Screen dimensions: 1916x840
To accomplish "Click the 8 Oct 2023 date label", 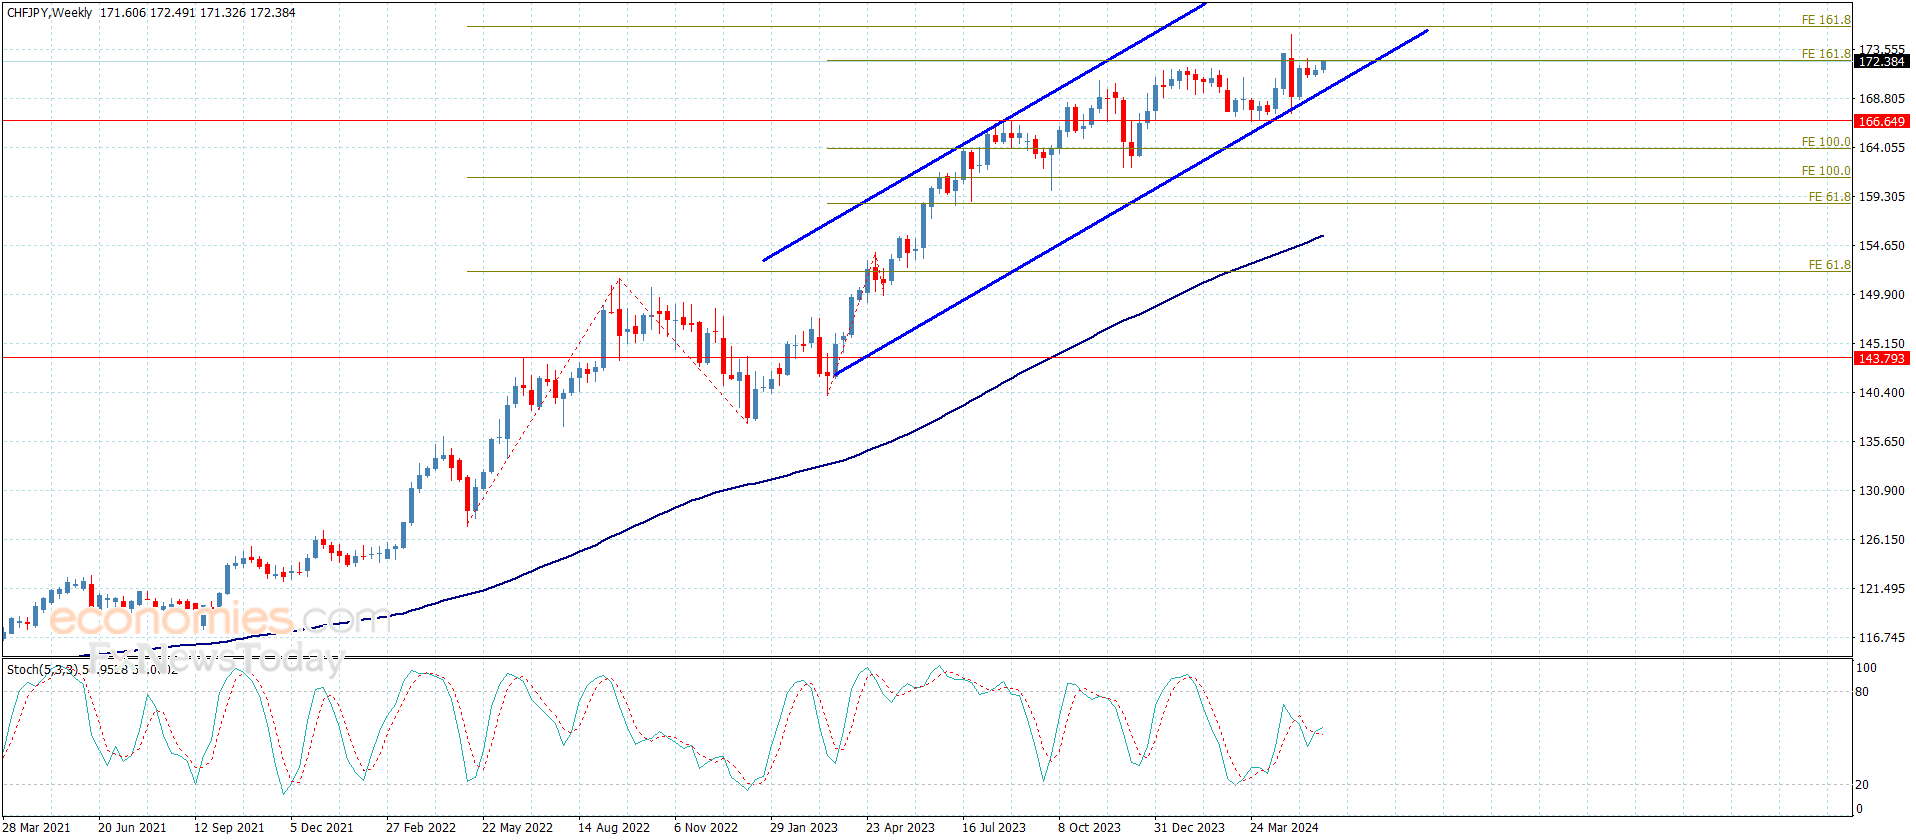I will tap(1090, 828).
